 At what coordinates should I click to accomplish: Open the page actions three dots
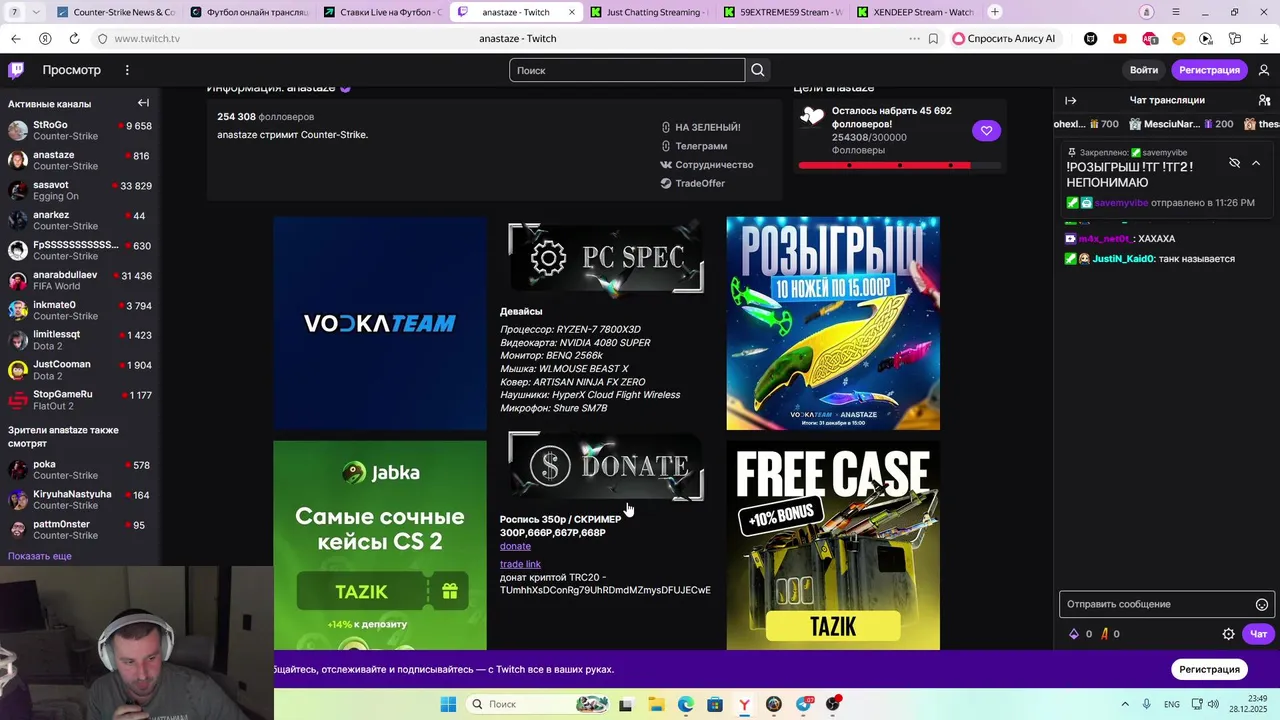(x=914, y=39)
